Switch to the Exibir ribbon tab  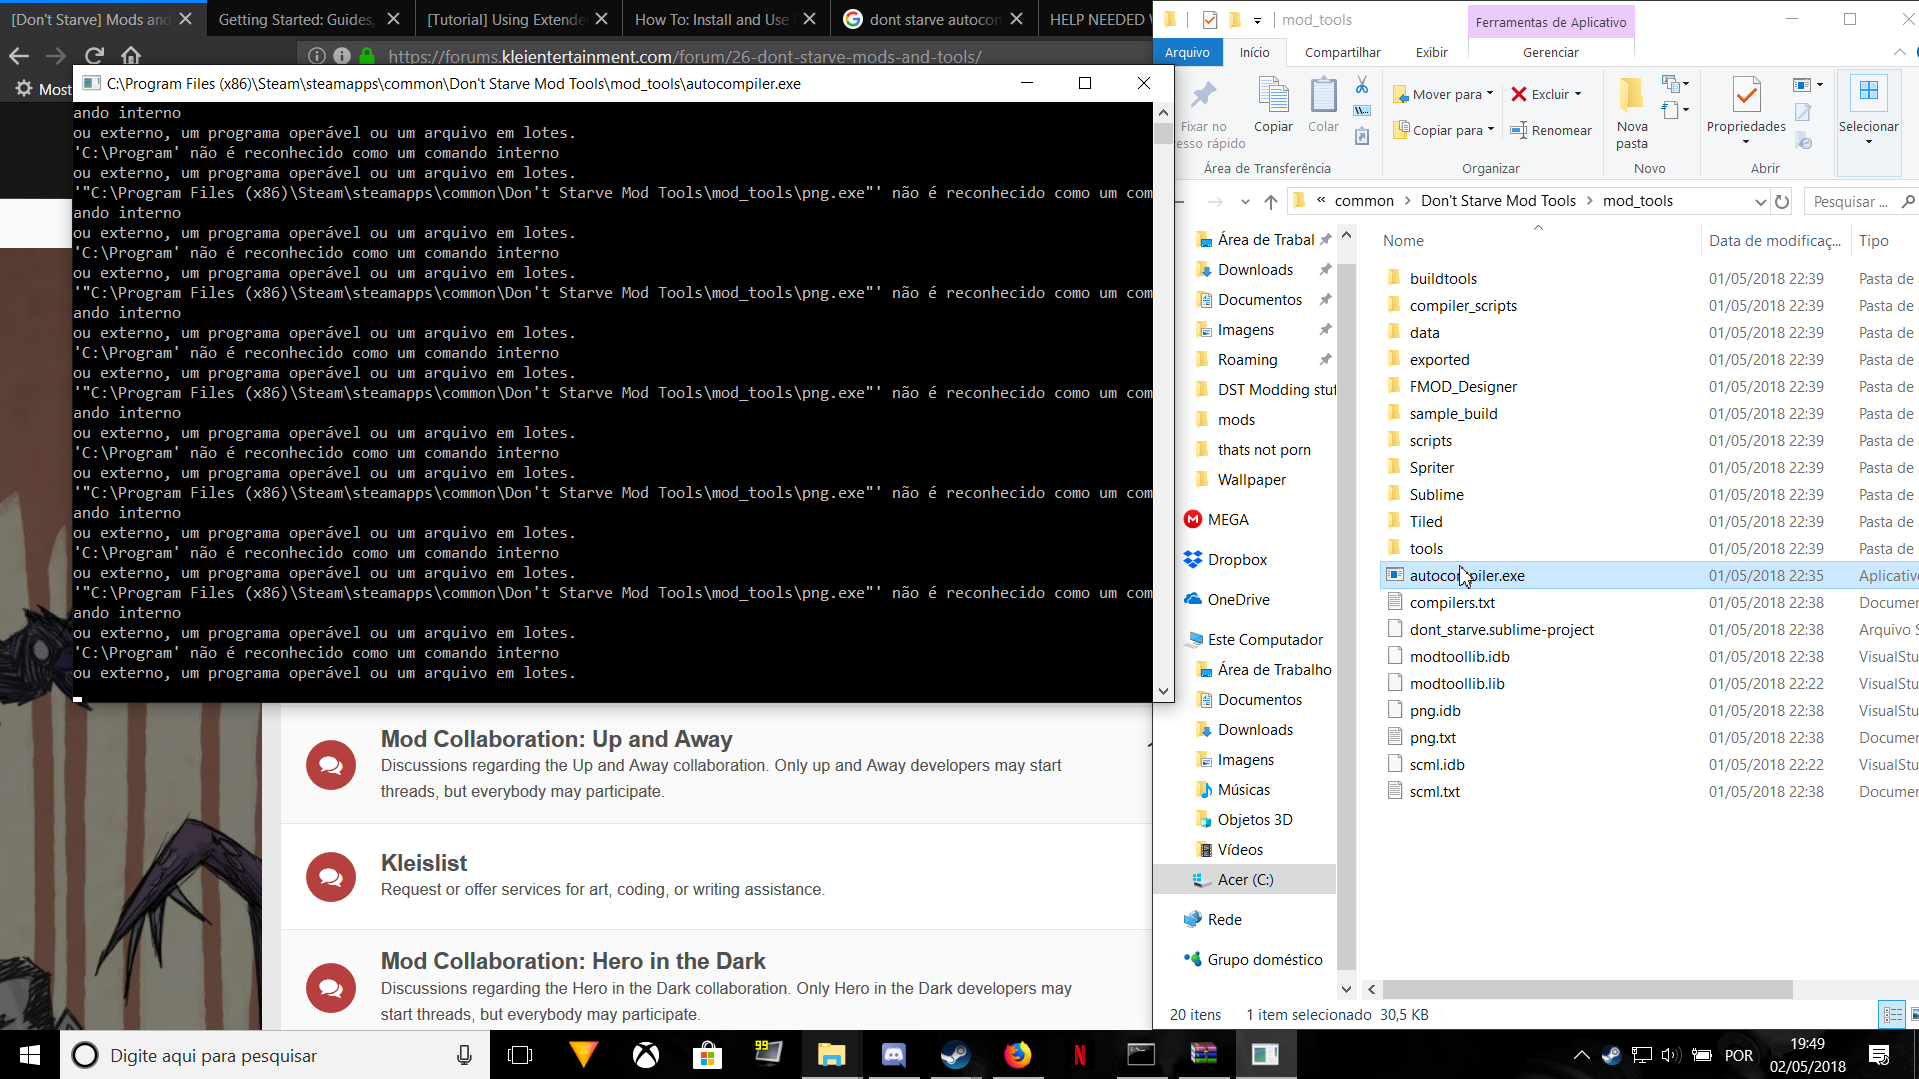click(1431, 52)
